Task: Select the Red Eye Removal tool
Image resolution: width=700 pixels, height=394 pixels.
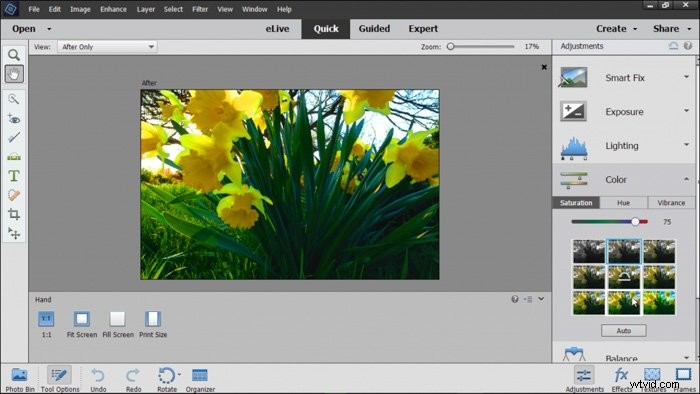Action: click(x=14, y=119)
